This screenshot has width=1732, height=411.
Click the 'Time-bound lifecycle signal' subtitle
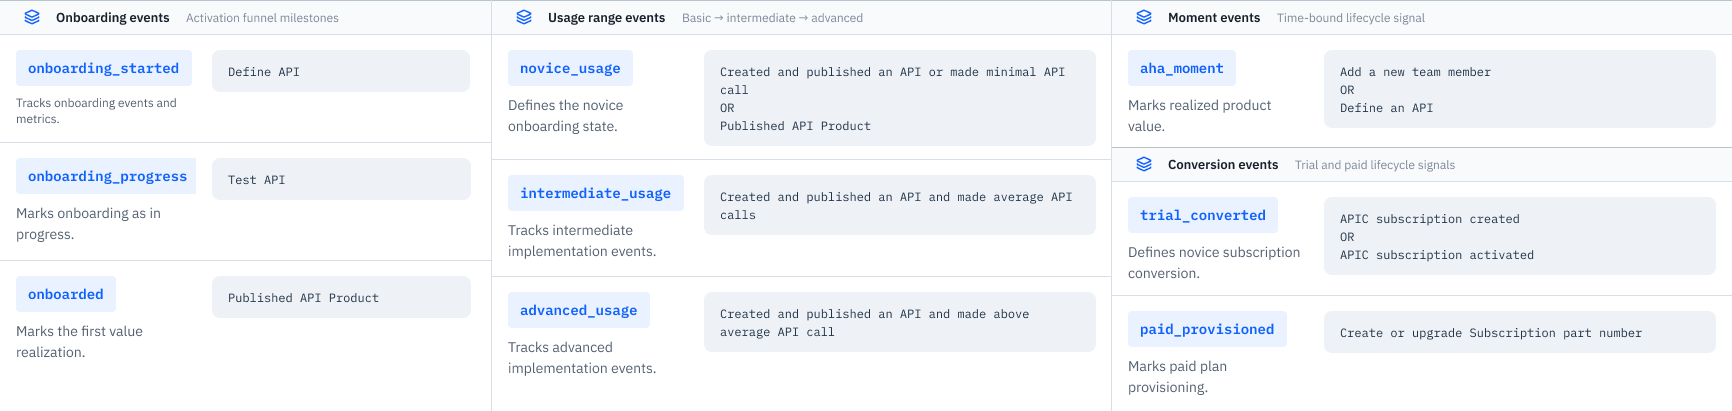[1351, 18]
